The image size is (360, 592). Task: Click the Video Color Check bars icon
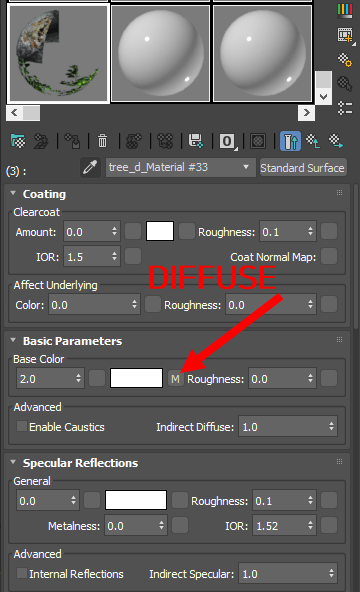pyautogui.click(x=345, y=10)
